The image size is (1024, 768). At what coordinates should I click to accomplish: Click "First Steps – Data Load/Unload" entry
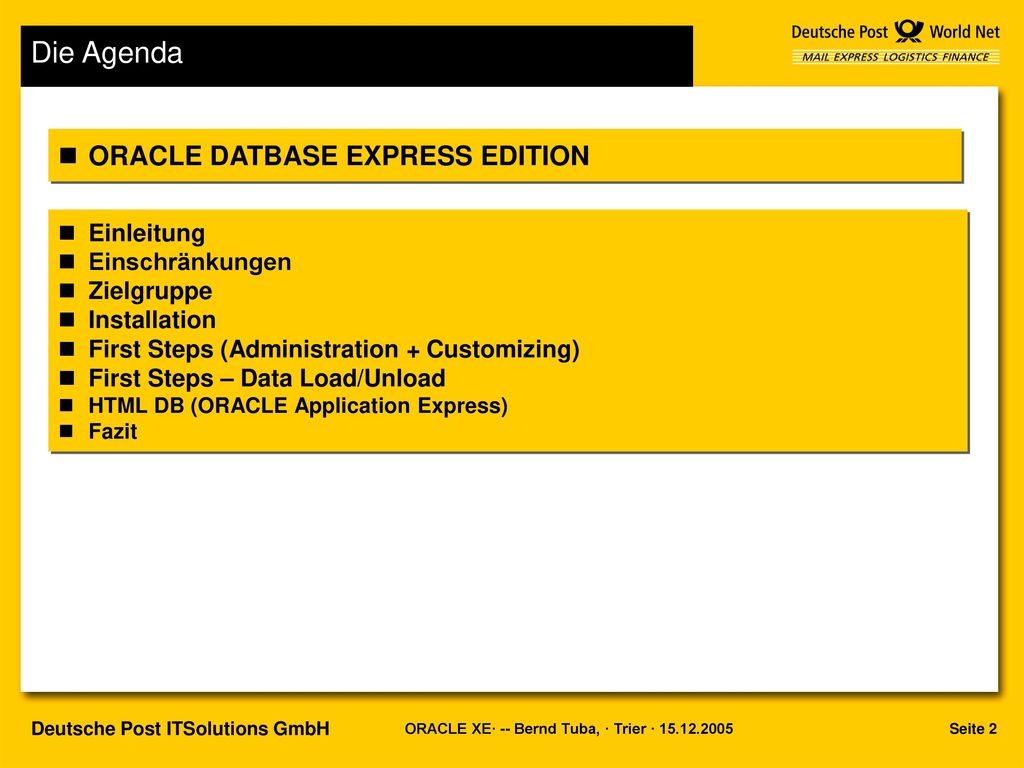pyautogui.click(x=267, y=378)
